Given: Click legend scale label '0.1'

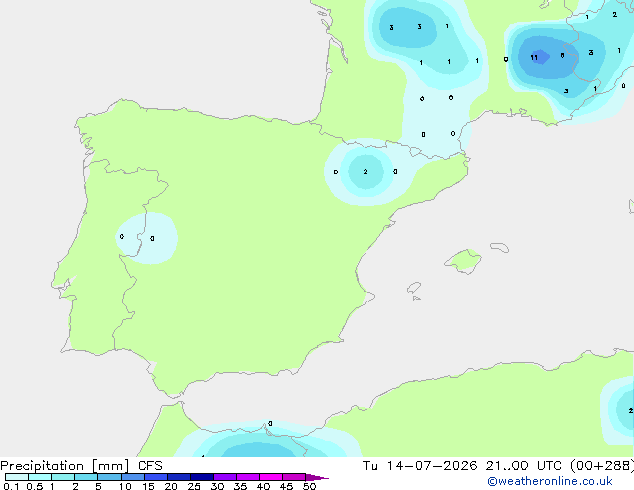Looking at the screenshot, I should pyautogui.click(x=11, y=486).
